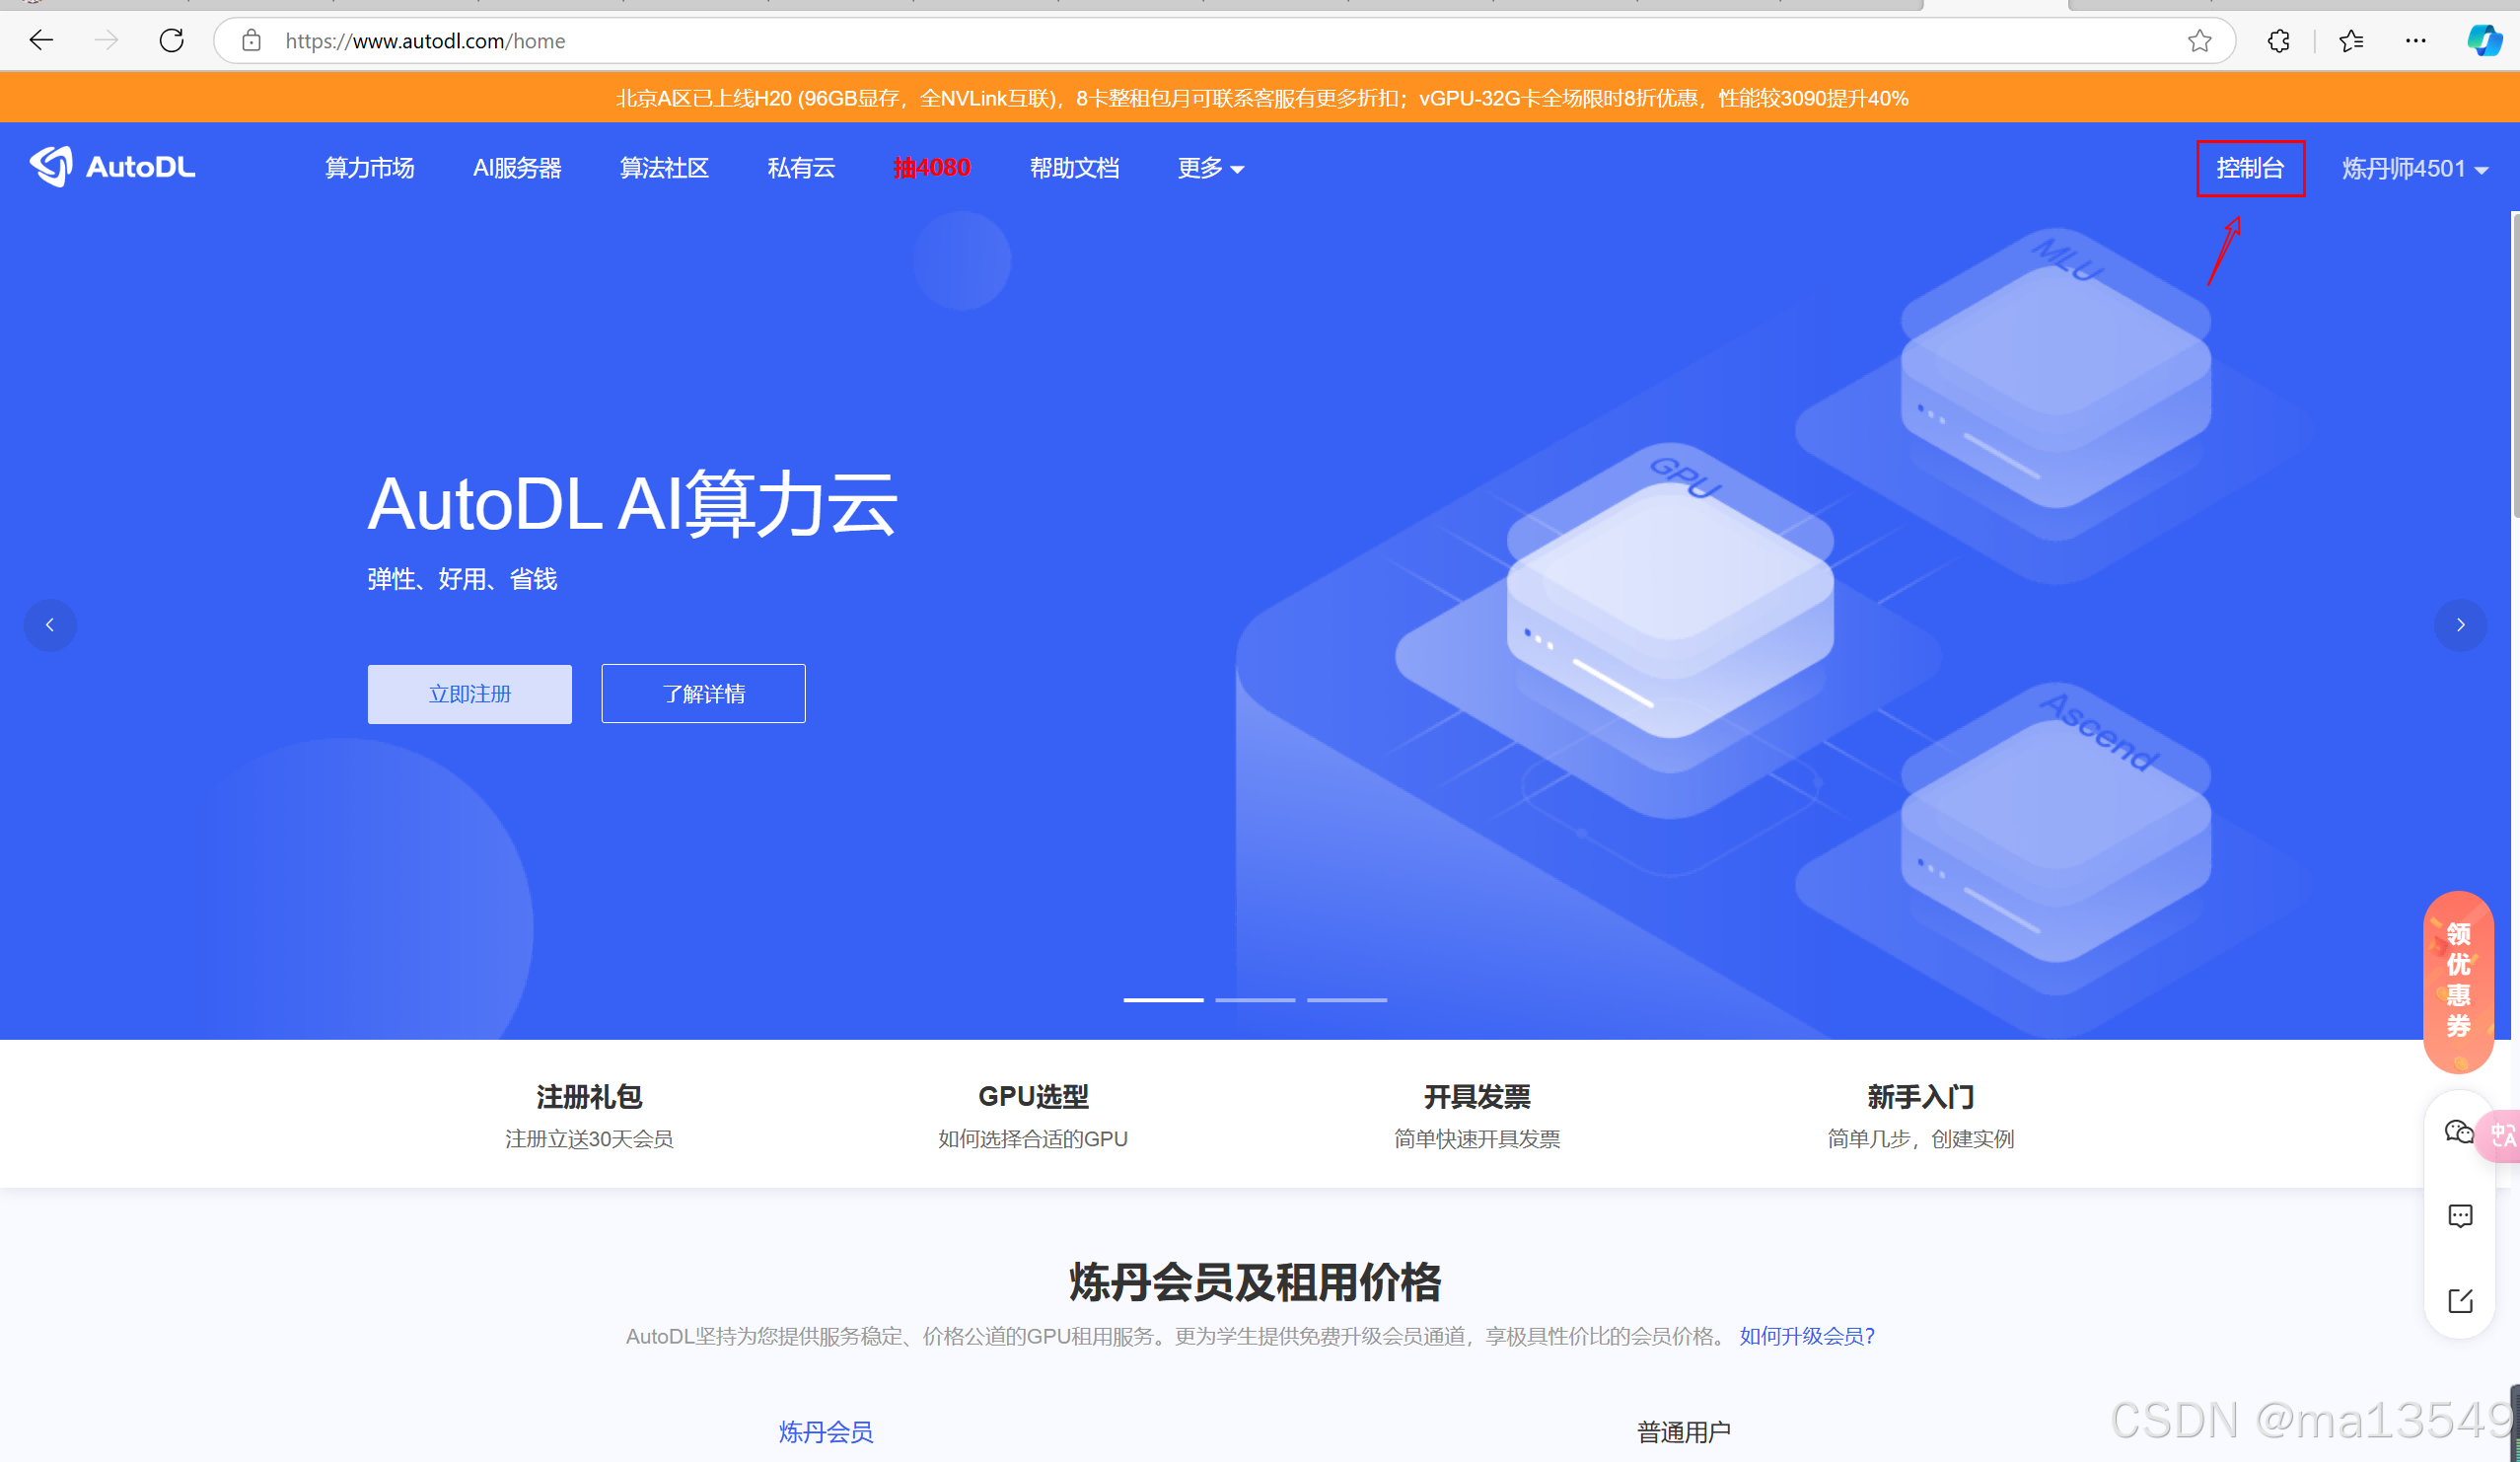Open browser settings ellipsis menu
Screen dimensions: 2520x1462
[2416, 41]
